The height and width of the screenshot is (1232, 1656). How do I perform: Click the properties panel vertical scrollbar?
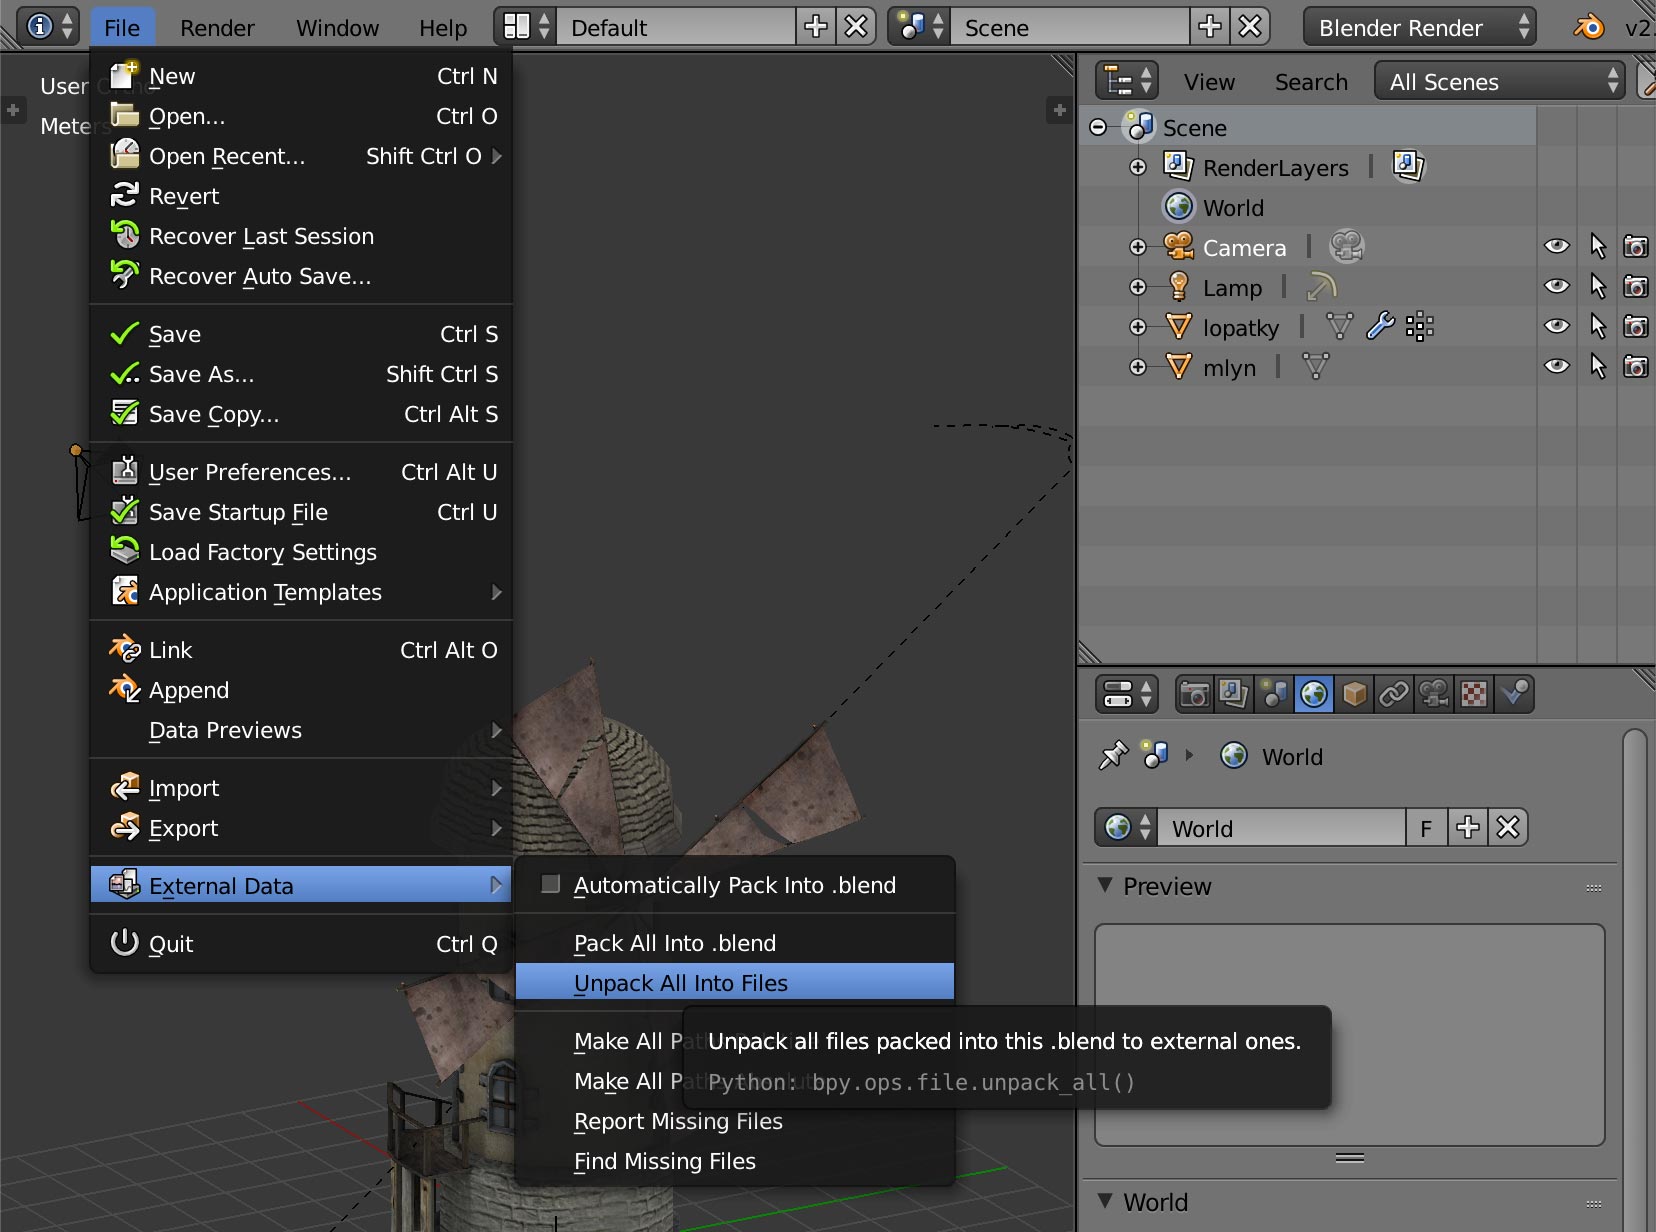click(1634, 950)
